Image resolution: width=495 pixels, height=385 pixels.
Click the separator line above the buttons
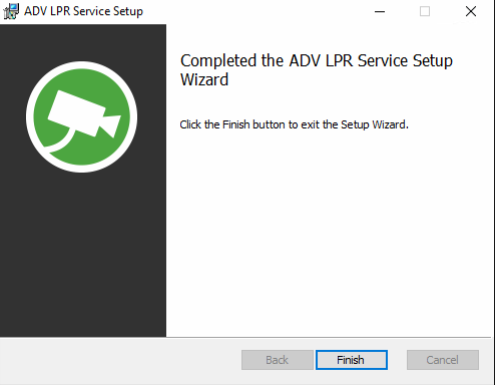[245, 338]
